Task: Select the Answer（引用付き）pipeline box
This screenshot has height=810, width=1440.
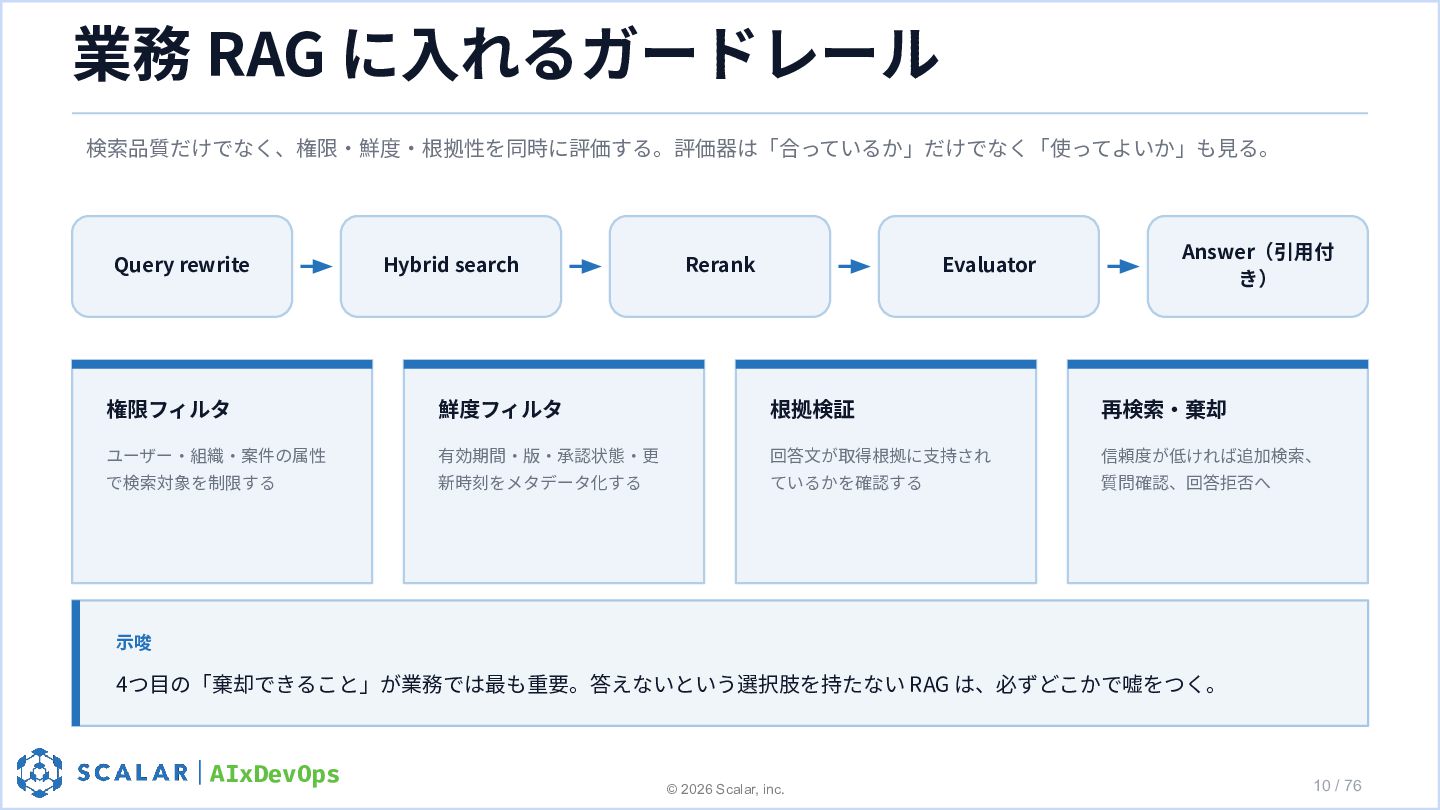Action: (1258, 266)
